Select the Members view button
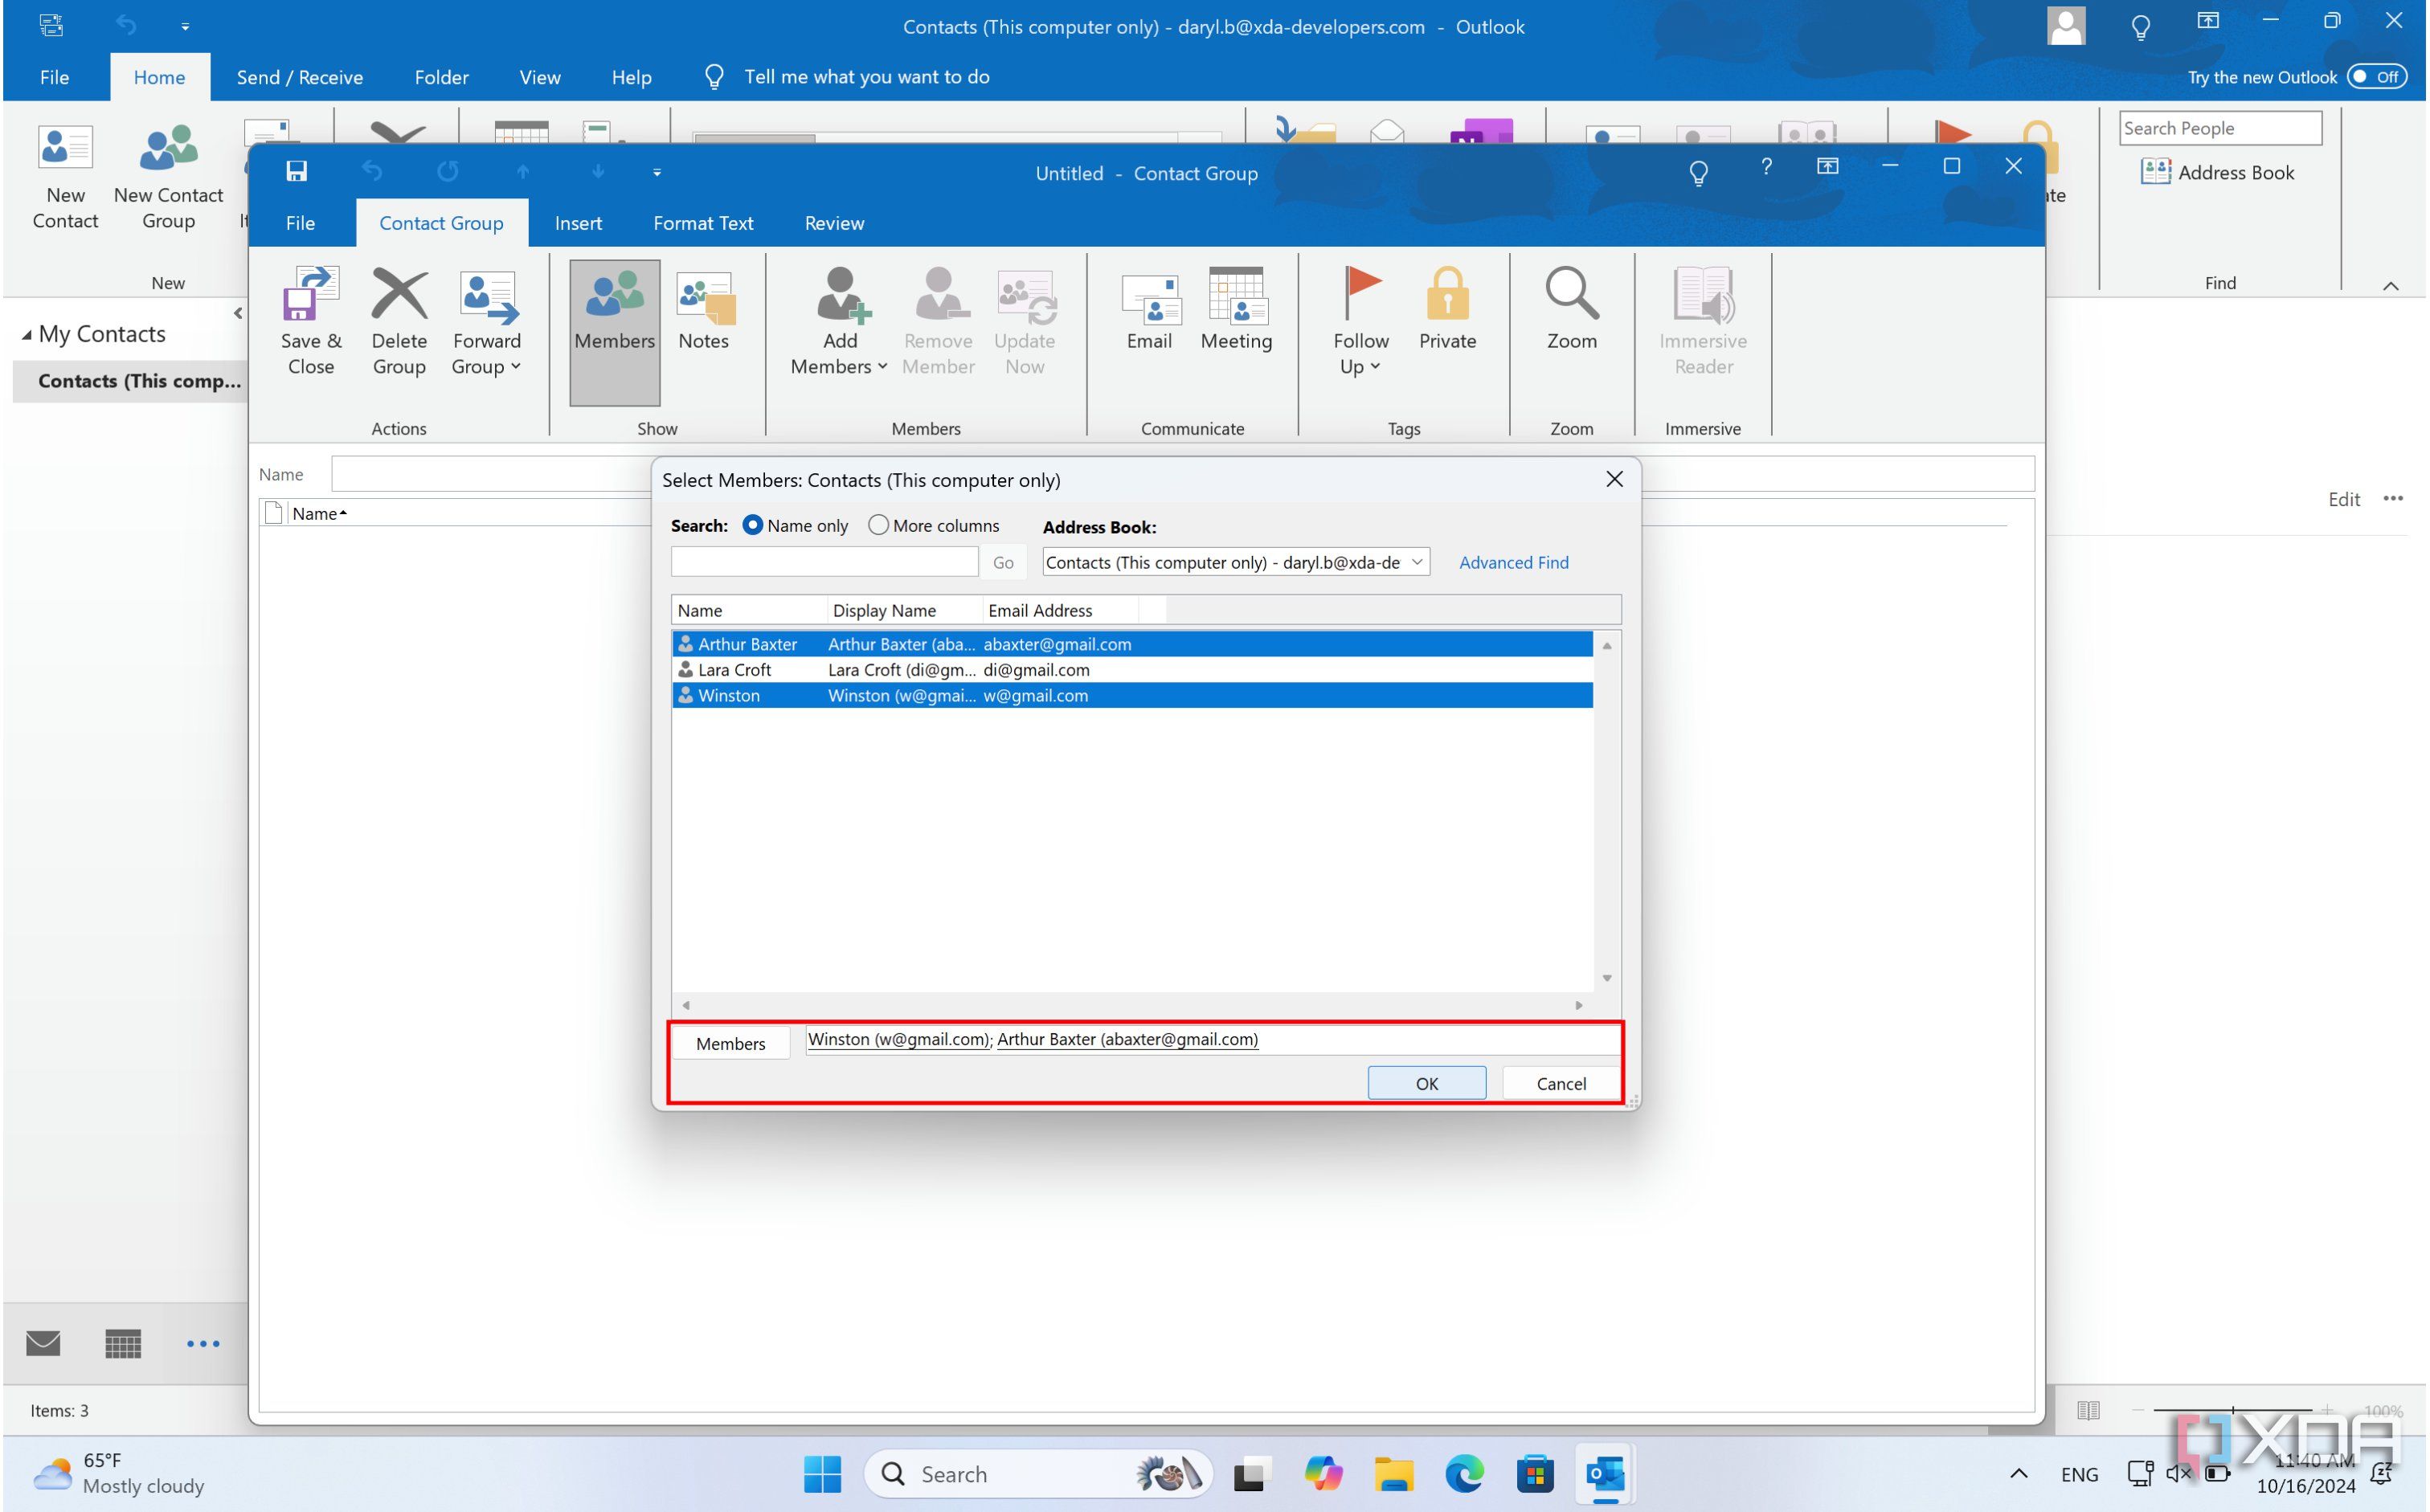This screenshot has width=2430, height=1512. click(x=614, y=332)
